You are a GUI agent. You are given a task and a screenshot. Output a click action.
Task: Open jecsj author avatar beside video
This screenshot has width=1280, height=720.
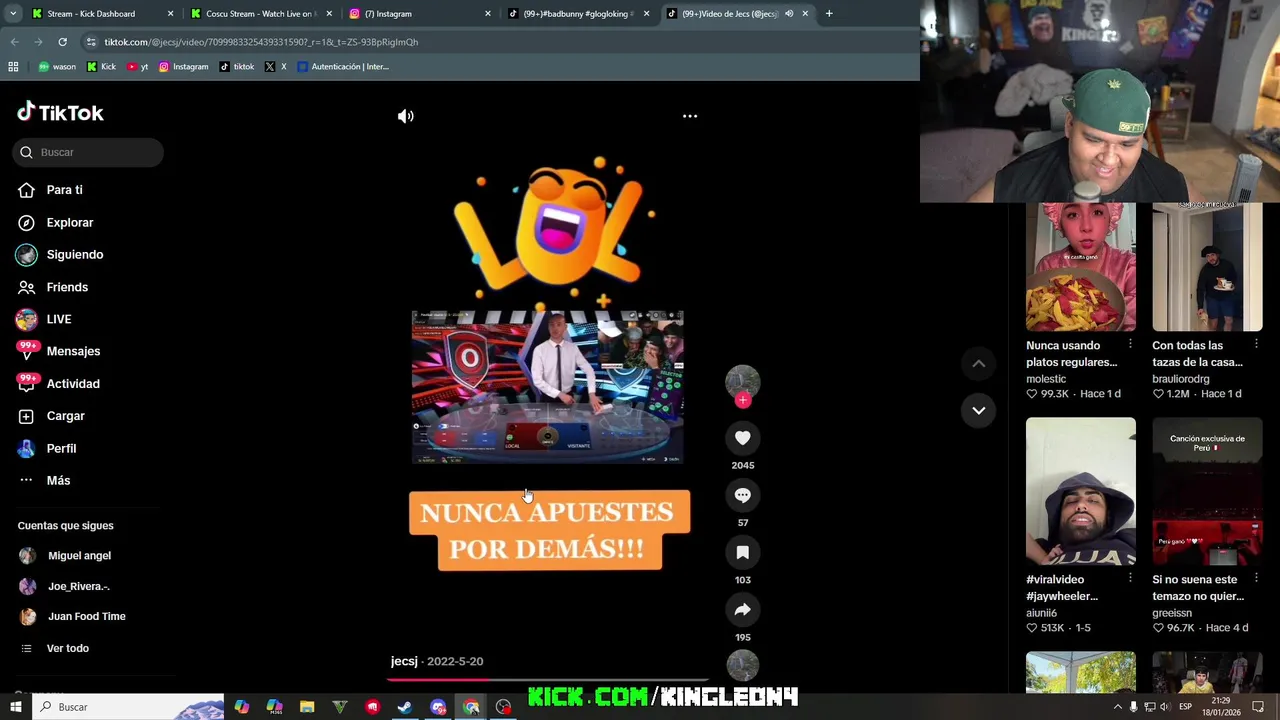742,381
